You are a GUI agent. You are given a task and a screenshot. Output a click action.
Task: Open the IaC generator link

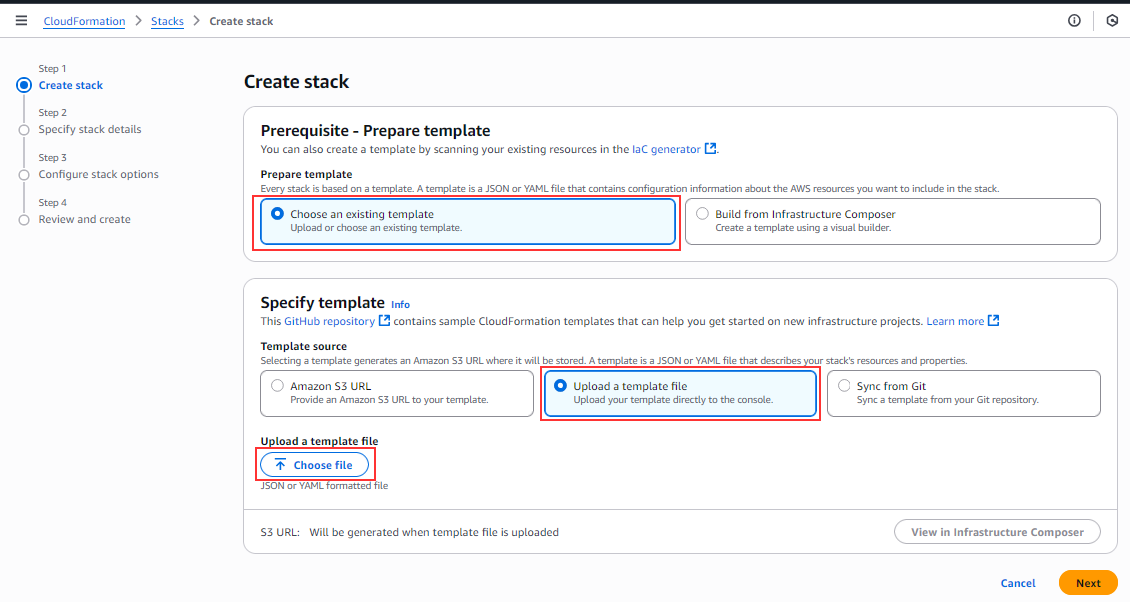point(666,149)
